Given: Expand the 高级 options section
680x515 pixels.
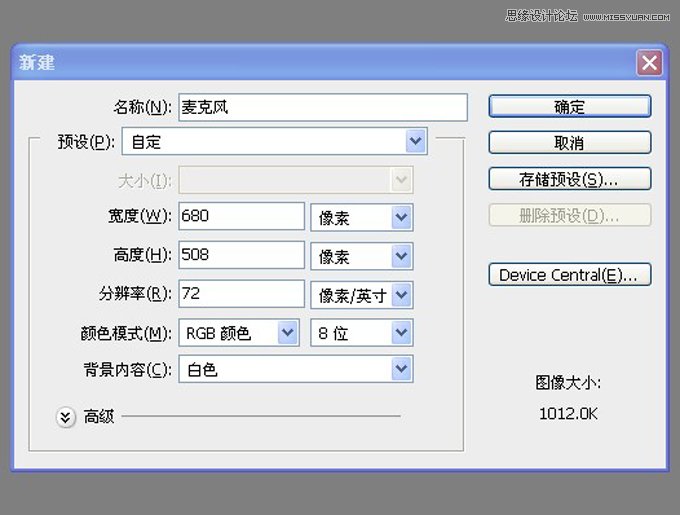Looking at the screenshot, I should [x=66, y=417].
